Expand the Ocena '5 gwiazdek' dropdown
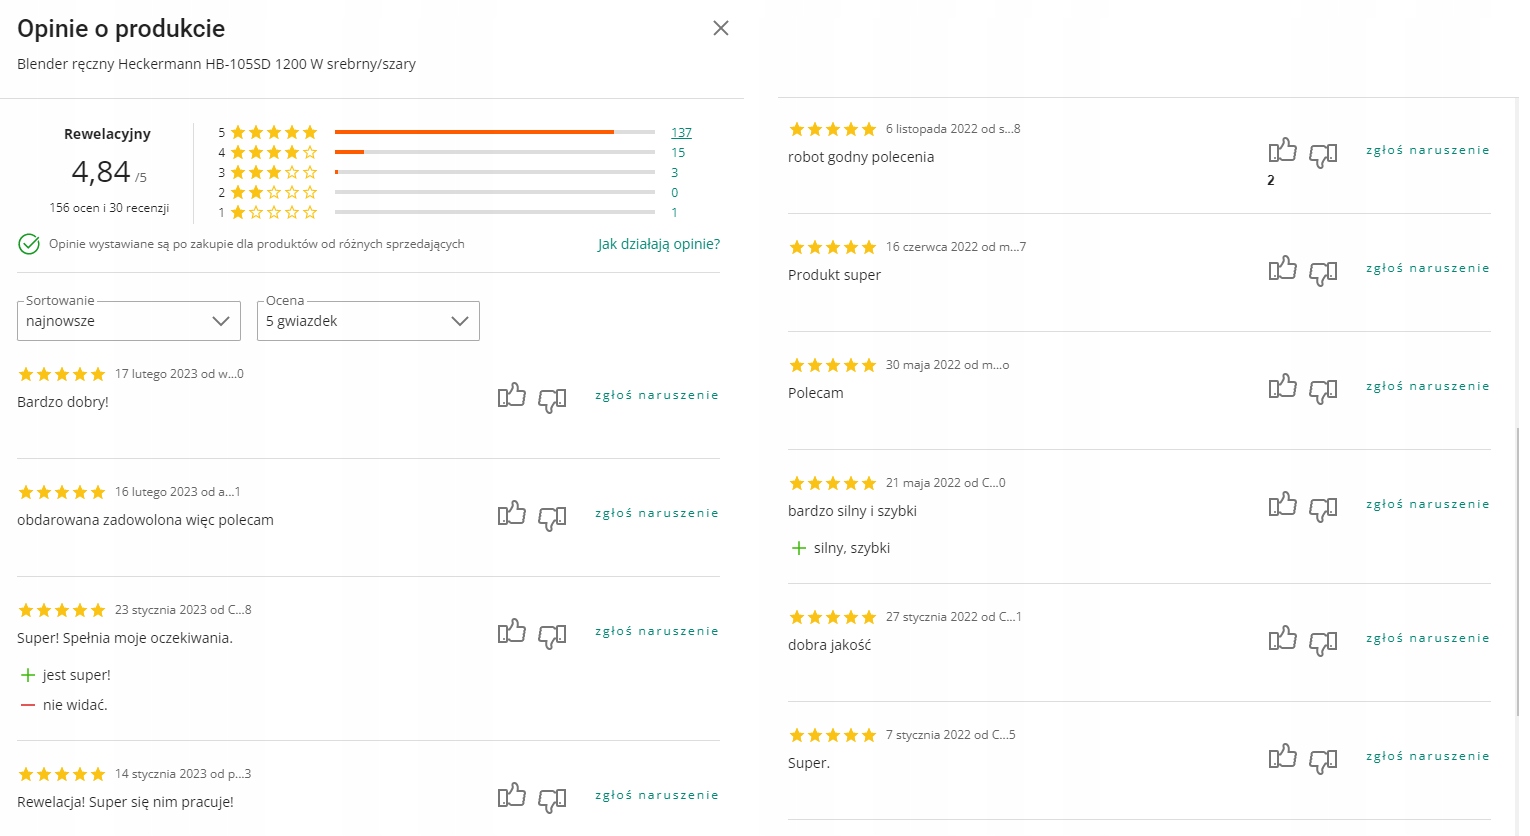This screenshot has width=1530, height=836. [x=368, y=321]
